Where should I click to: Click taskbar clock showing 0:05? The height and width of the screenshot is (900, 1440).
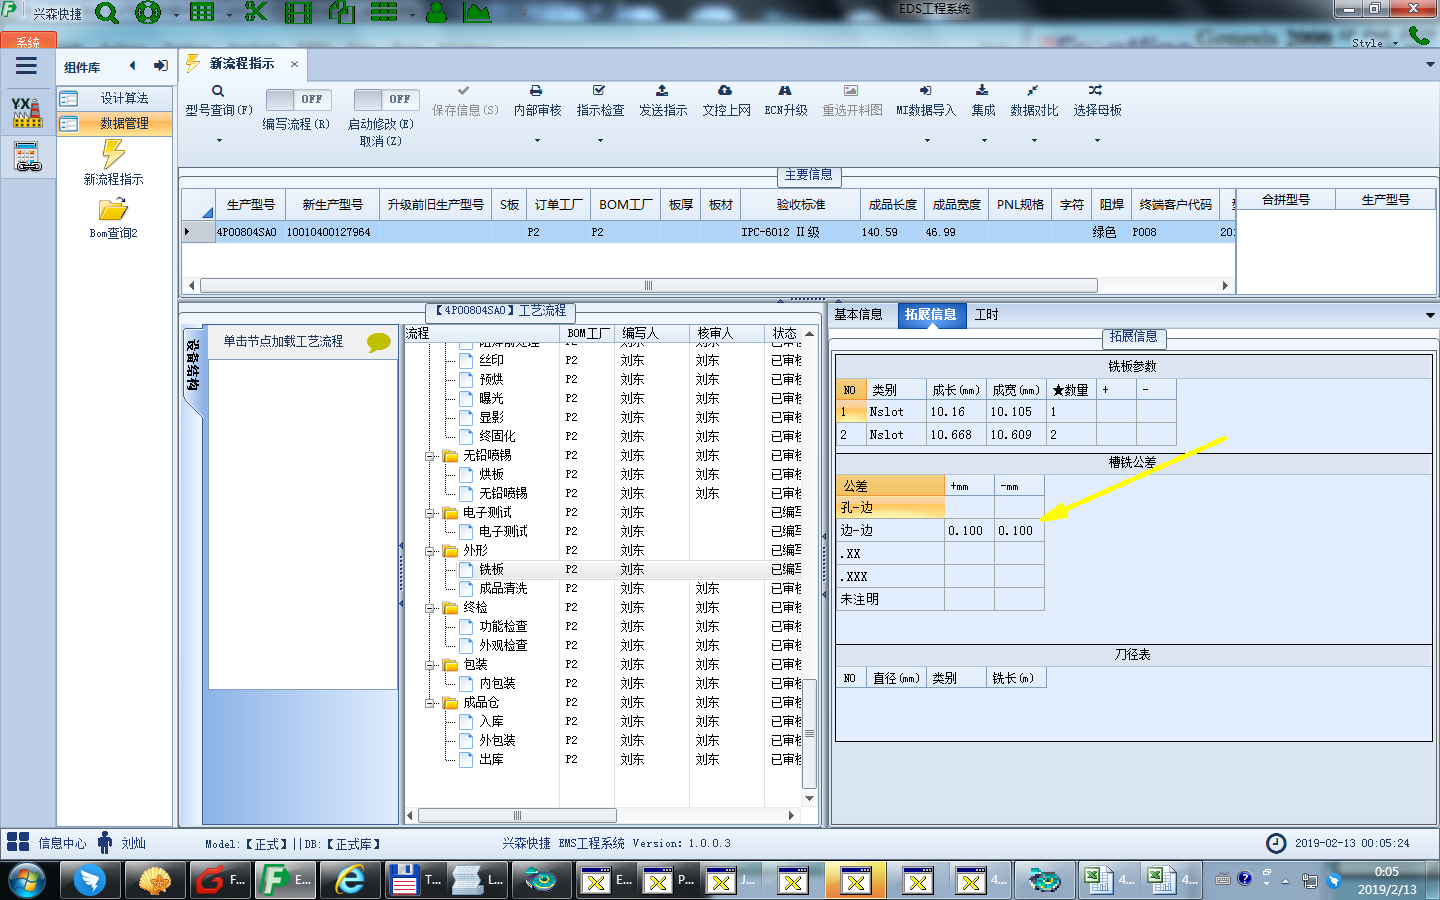click(1387, 872)
